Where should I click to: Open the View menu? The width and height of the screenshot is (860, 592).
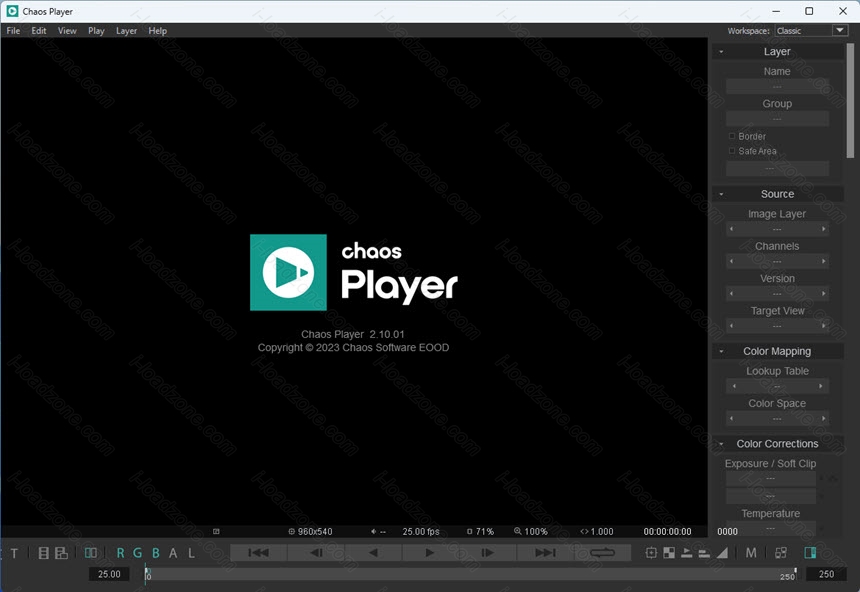[67, 31]
